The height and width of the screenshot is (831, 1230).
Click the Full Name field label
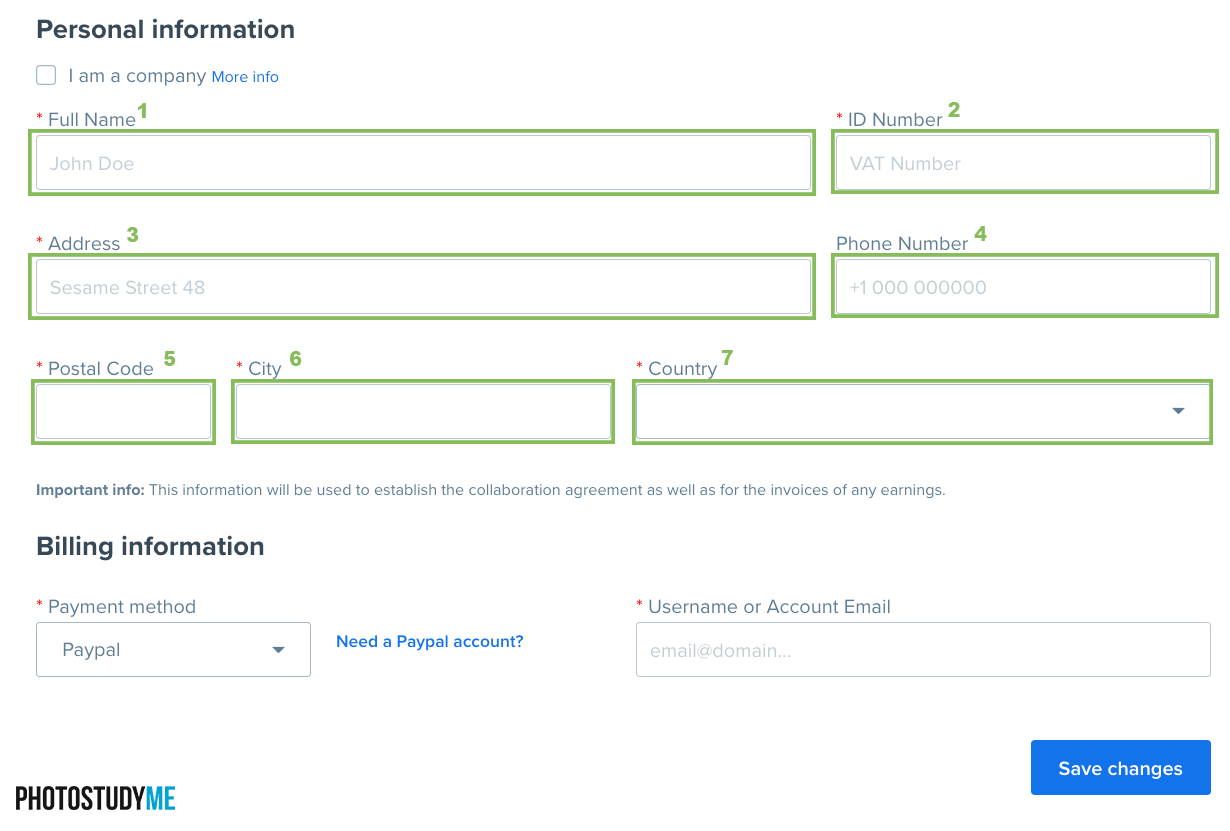pos(92,120)
